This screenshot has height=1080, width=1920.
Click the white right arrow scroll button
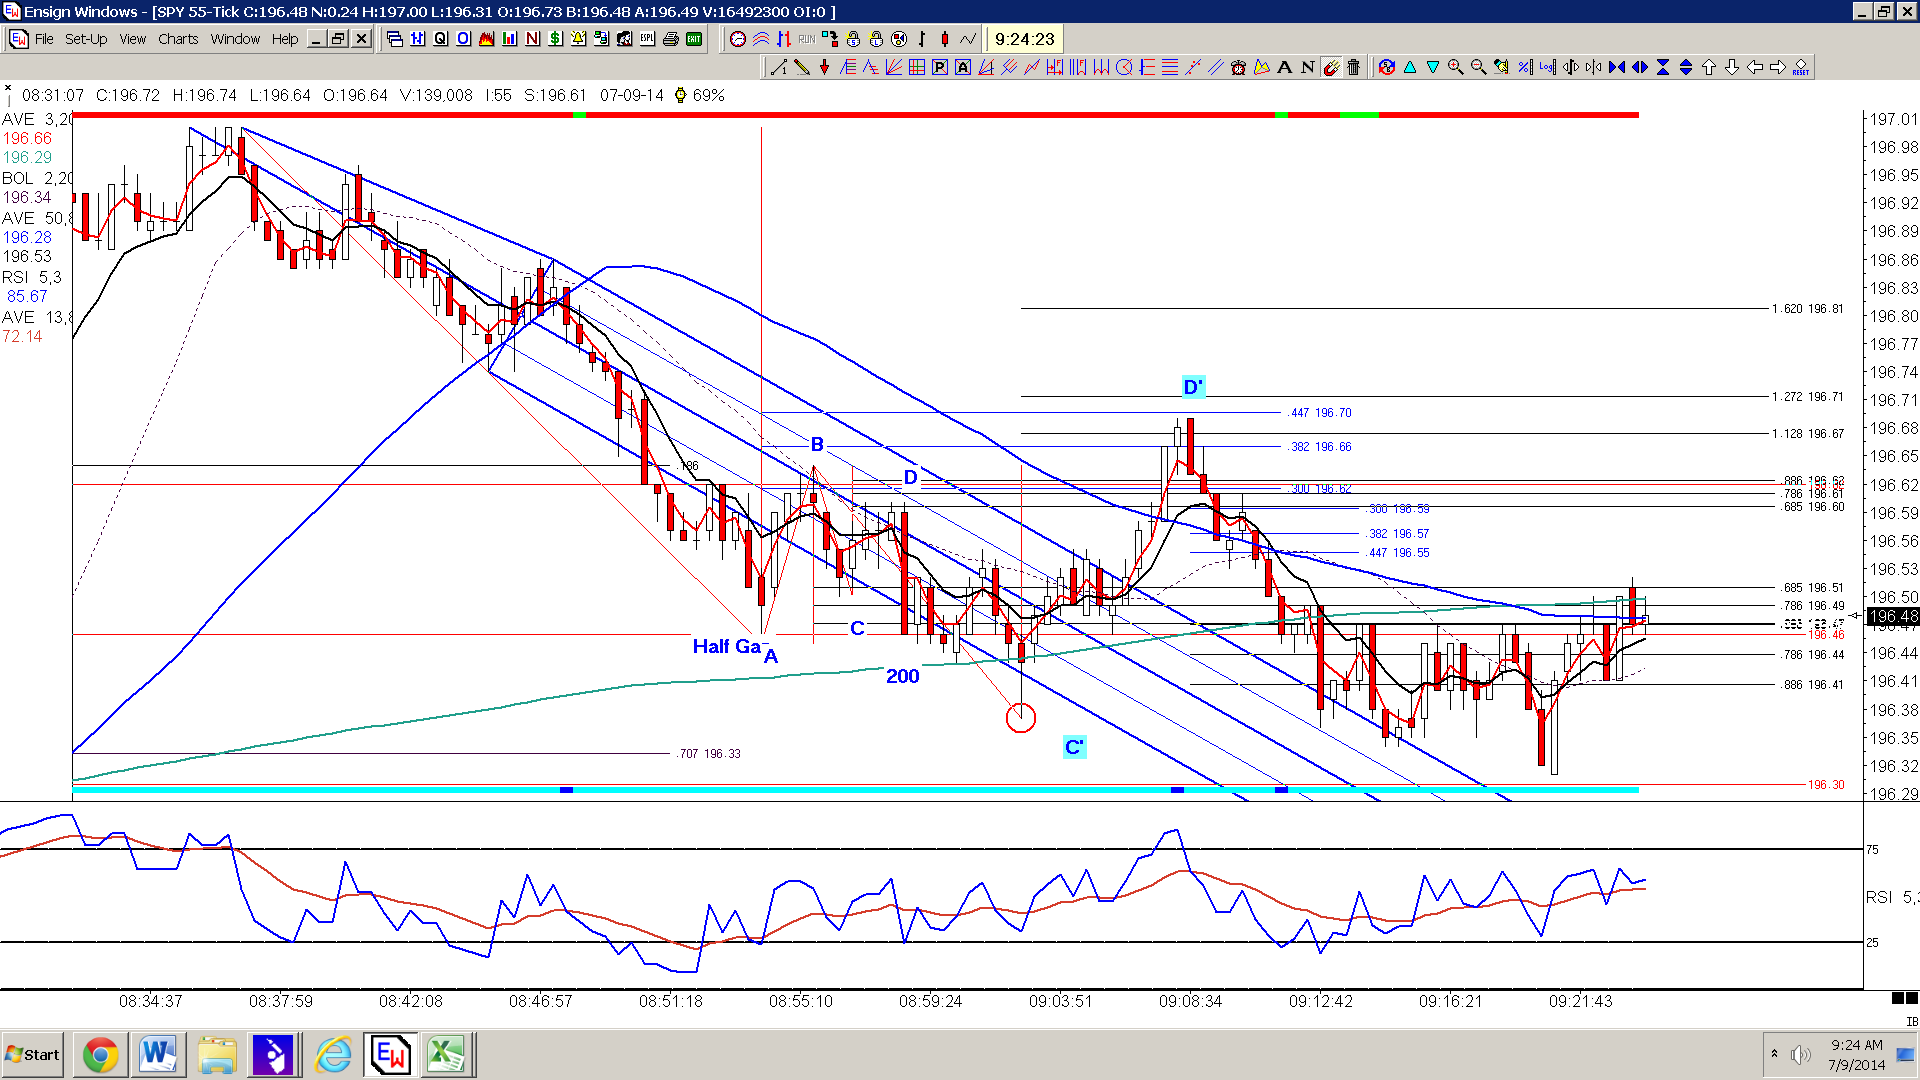(x=1778, y=67)
